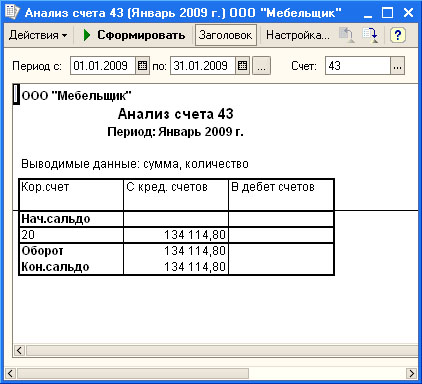
Task: Select the Кор.счет column header
Action: coord(71,195)
